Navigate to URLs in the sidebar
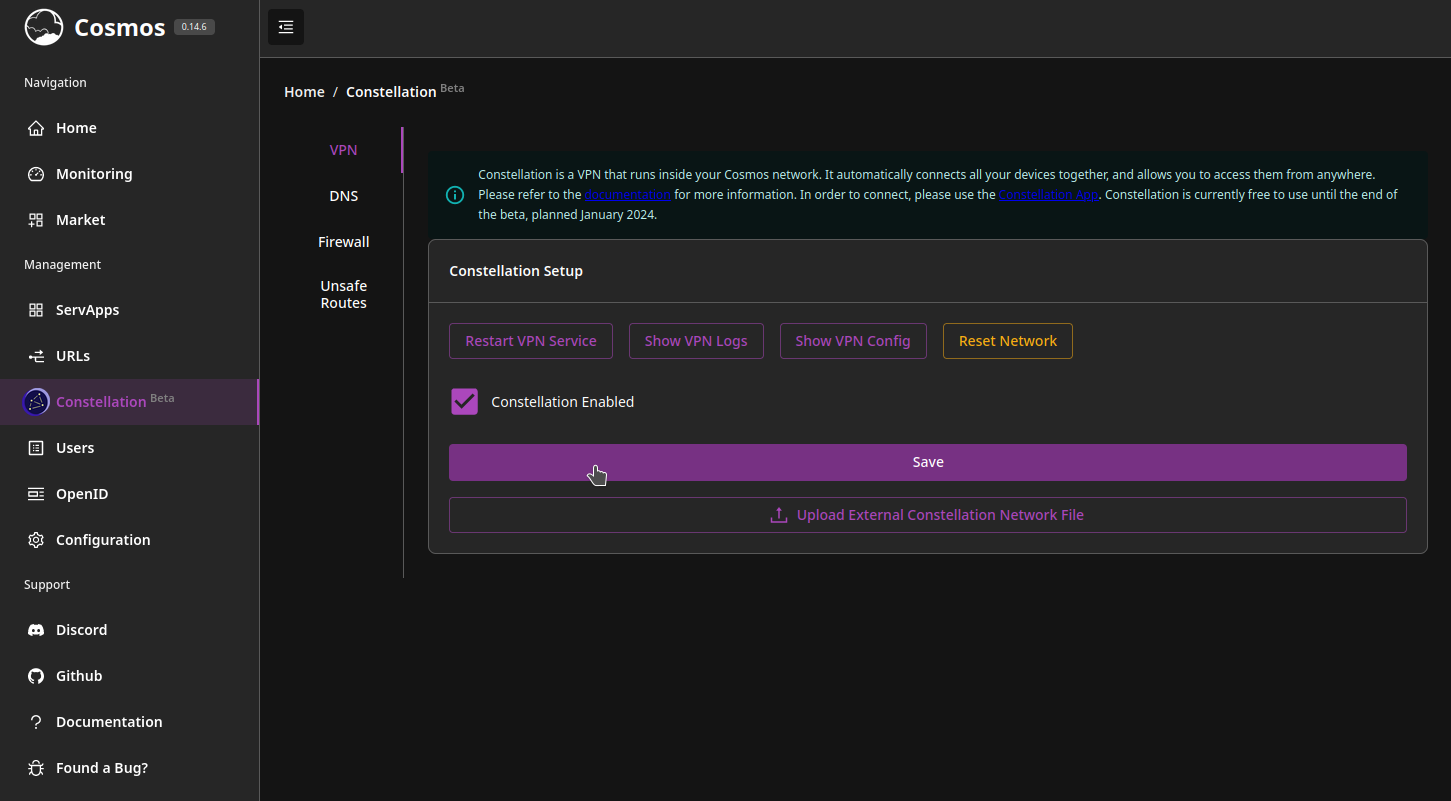Viewport: 1451px width, 801px height. [x=73, y=356]
